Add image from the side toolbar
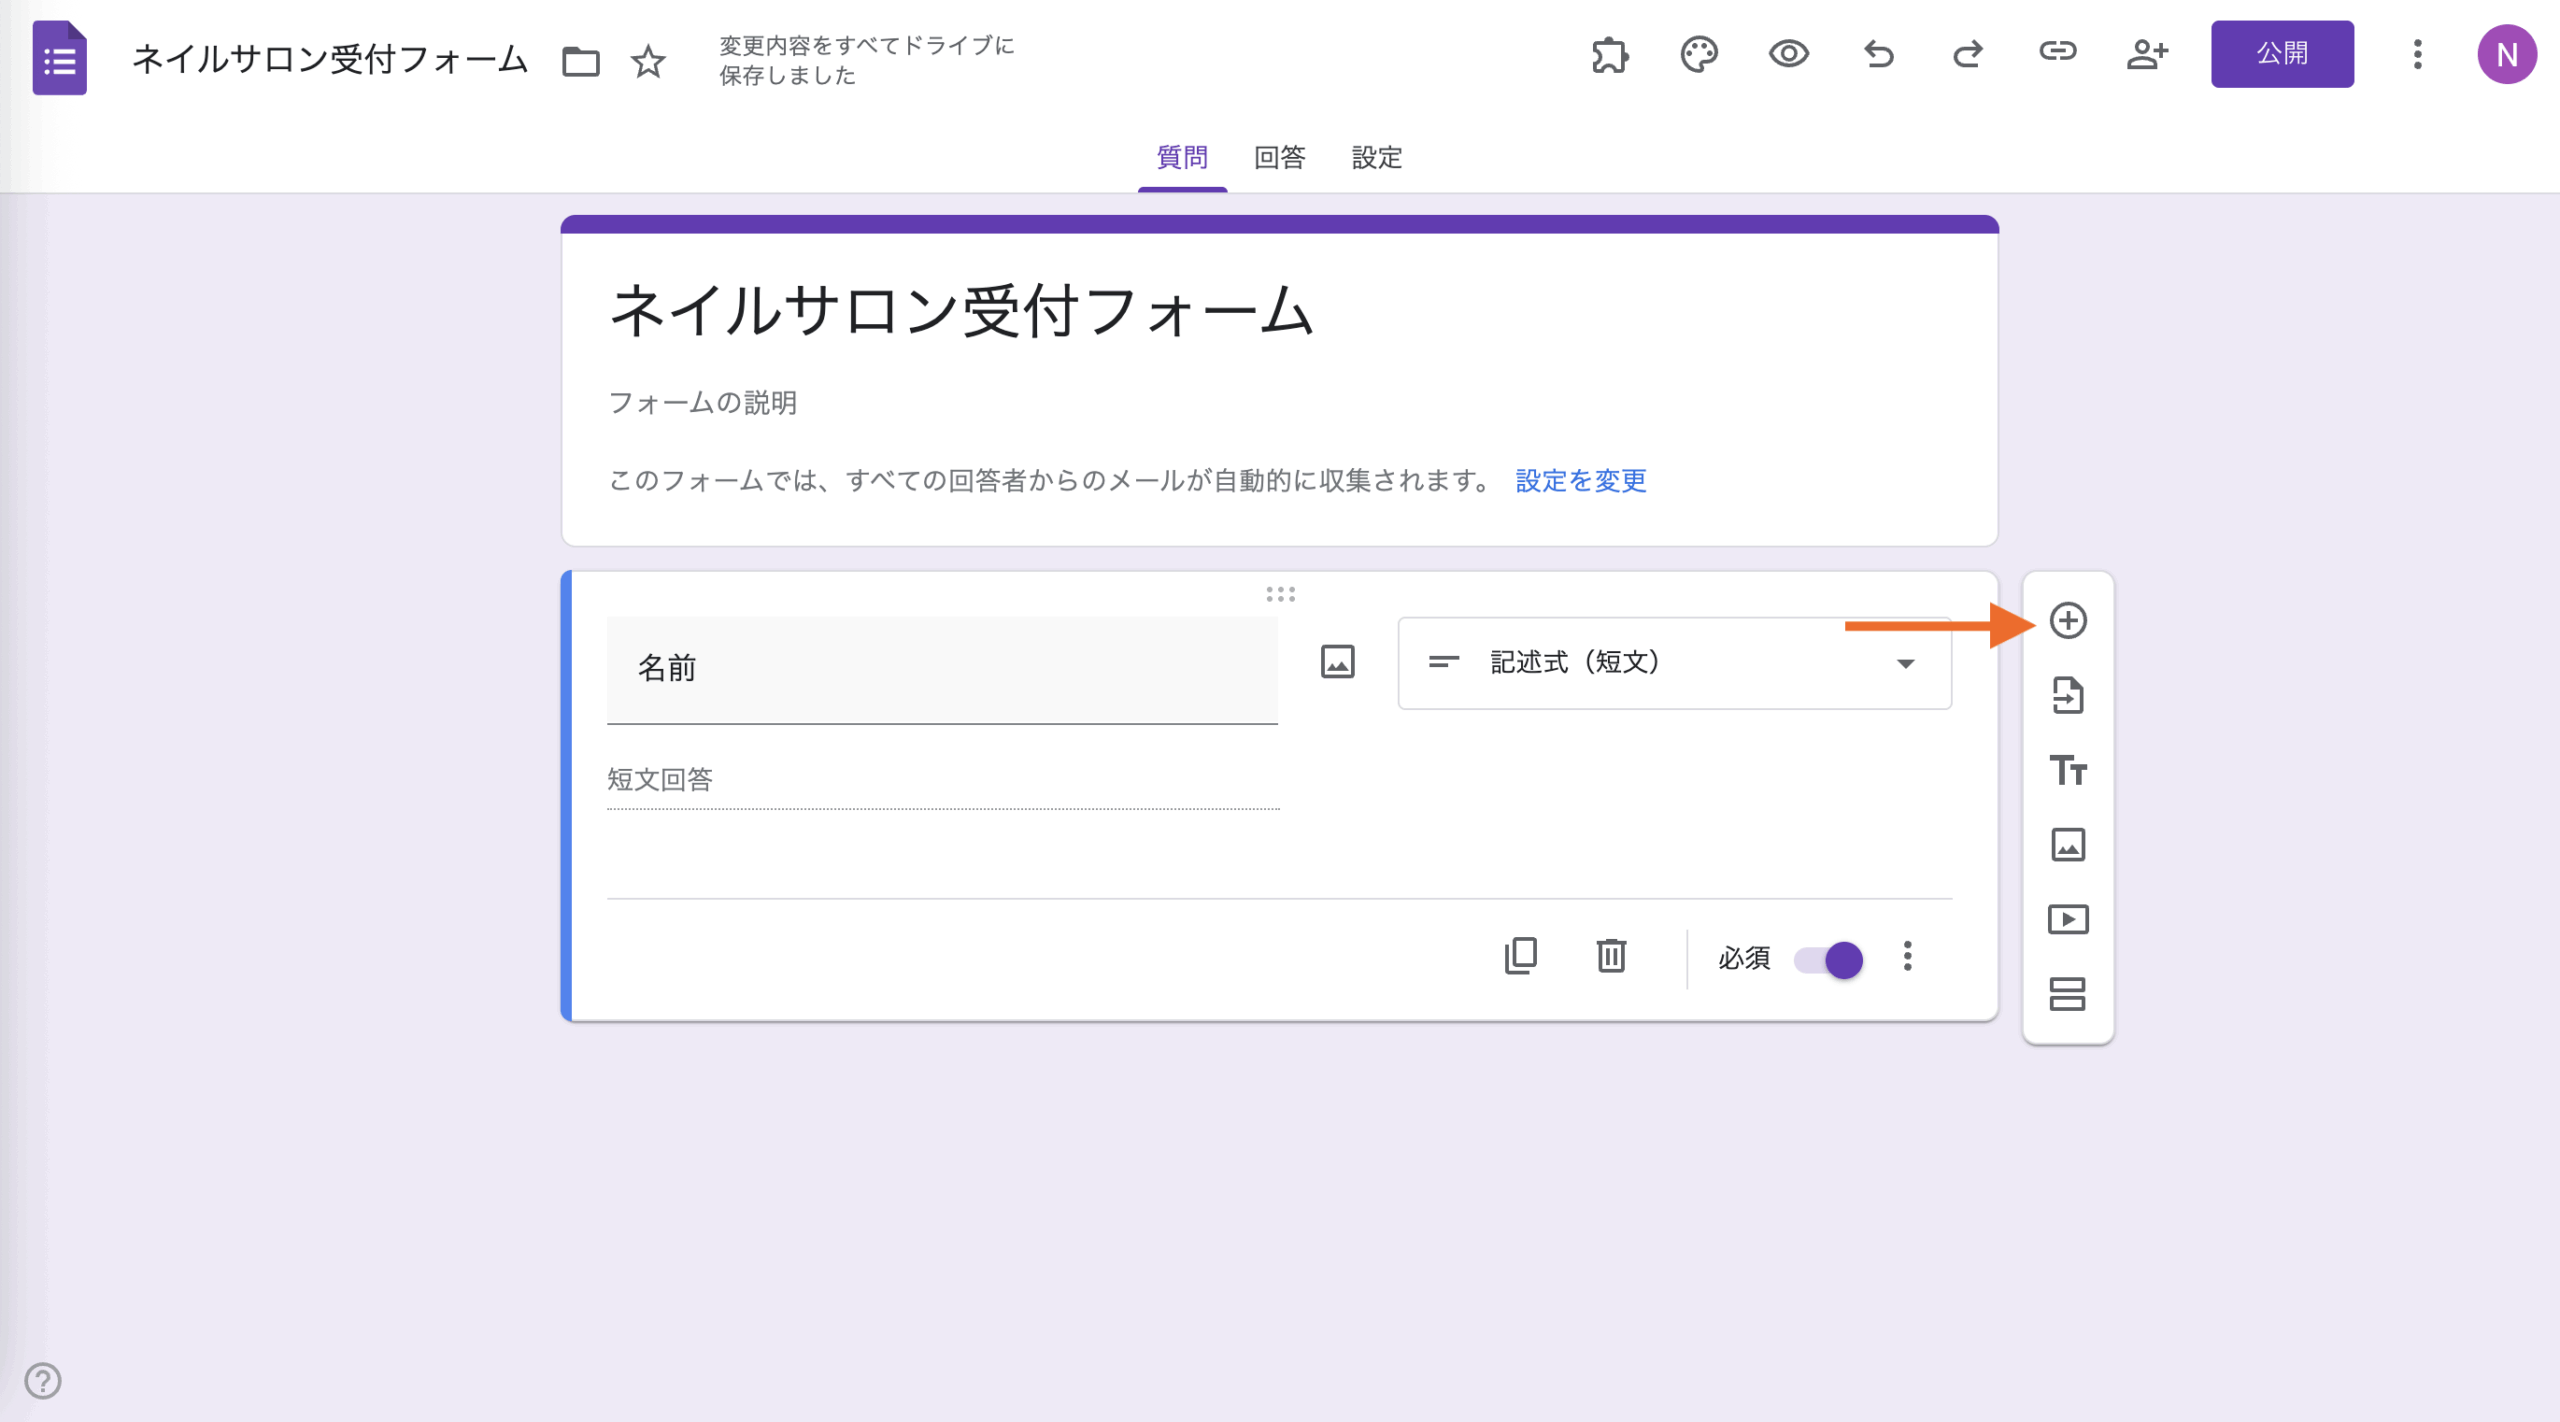 coord(2067,845)
